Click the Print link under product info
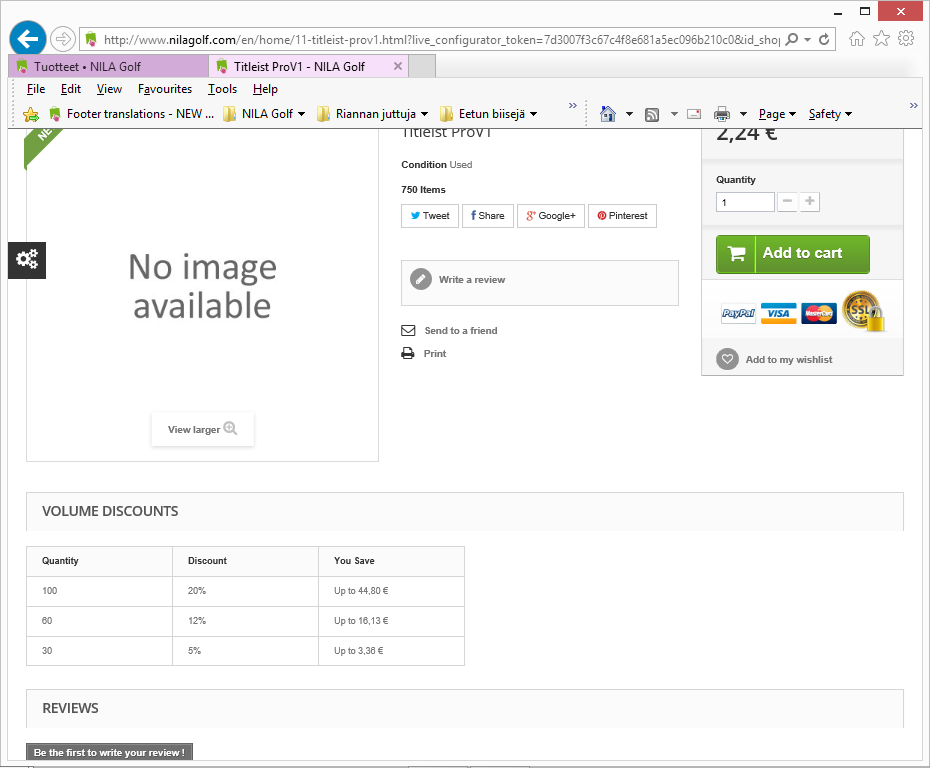 pyautogui.click(x=435, y=353)
